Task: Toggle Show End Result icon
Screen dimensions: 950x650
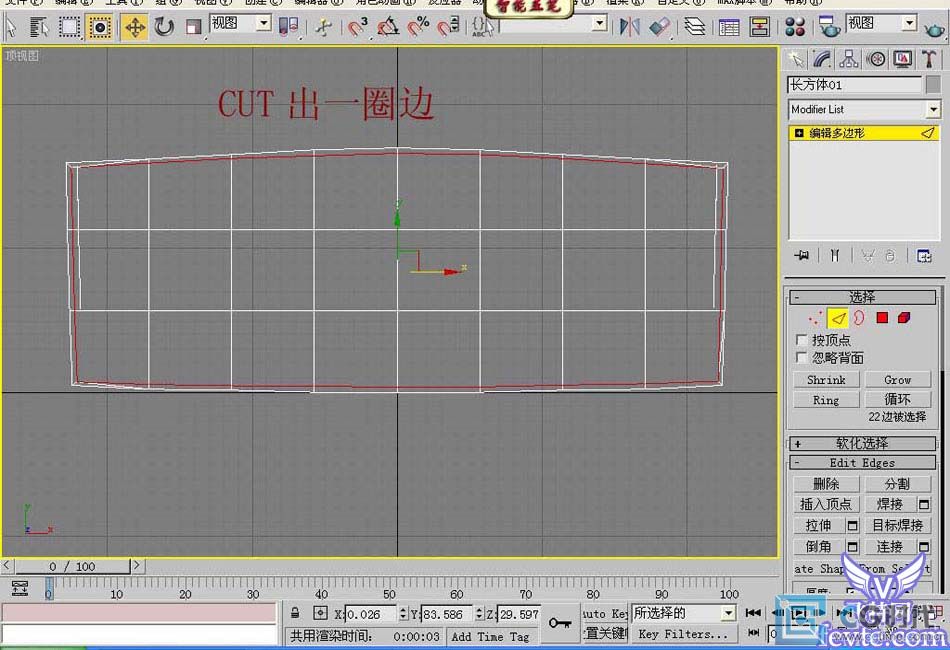Action: (835, 256)
